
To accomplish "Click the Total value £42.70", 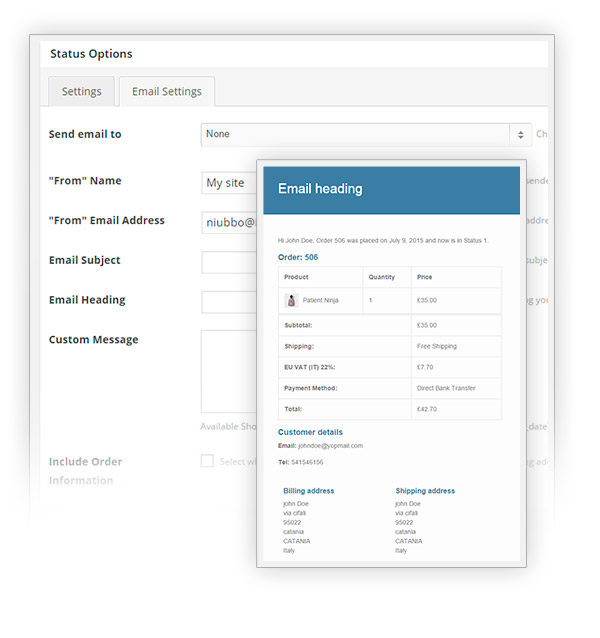I will 427,409.
